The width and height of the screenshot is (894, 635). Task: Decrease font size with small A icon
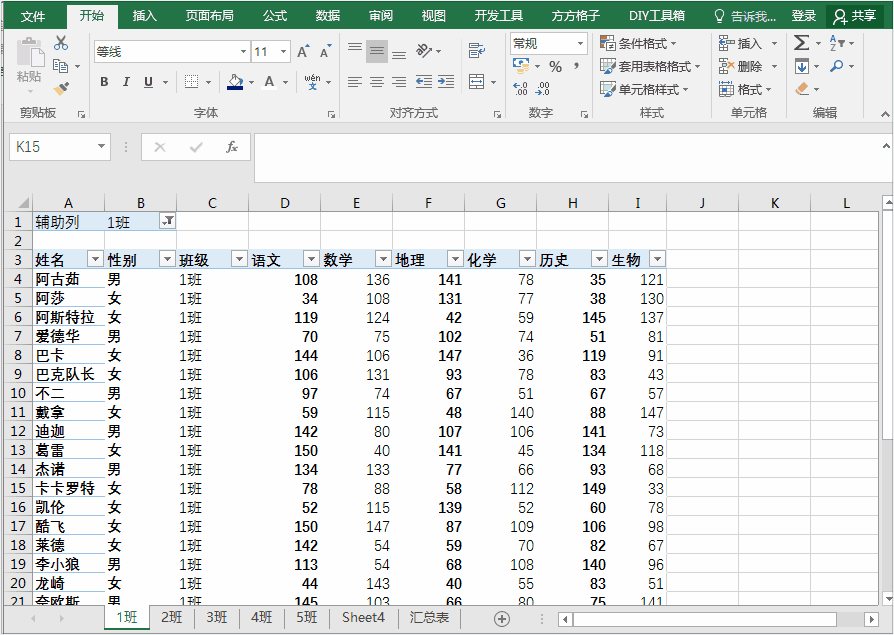(325, 51)
